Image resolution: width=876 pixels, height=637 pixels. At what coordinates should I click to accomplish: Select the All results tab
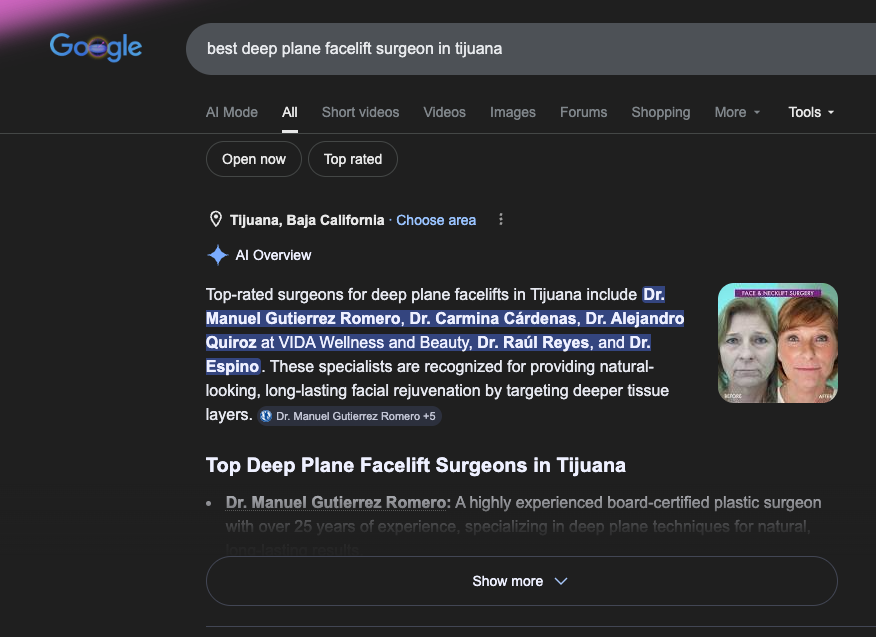tap(289, 112)
